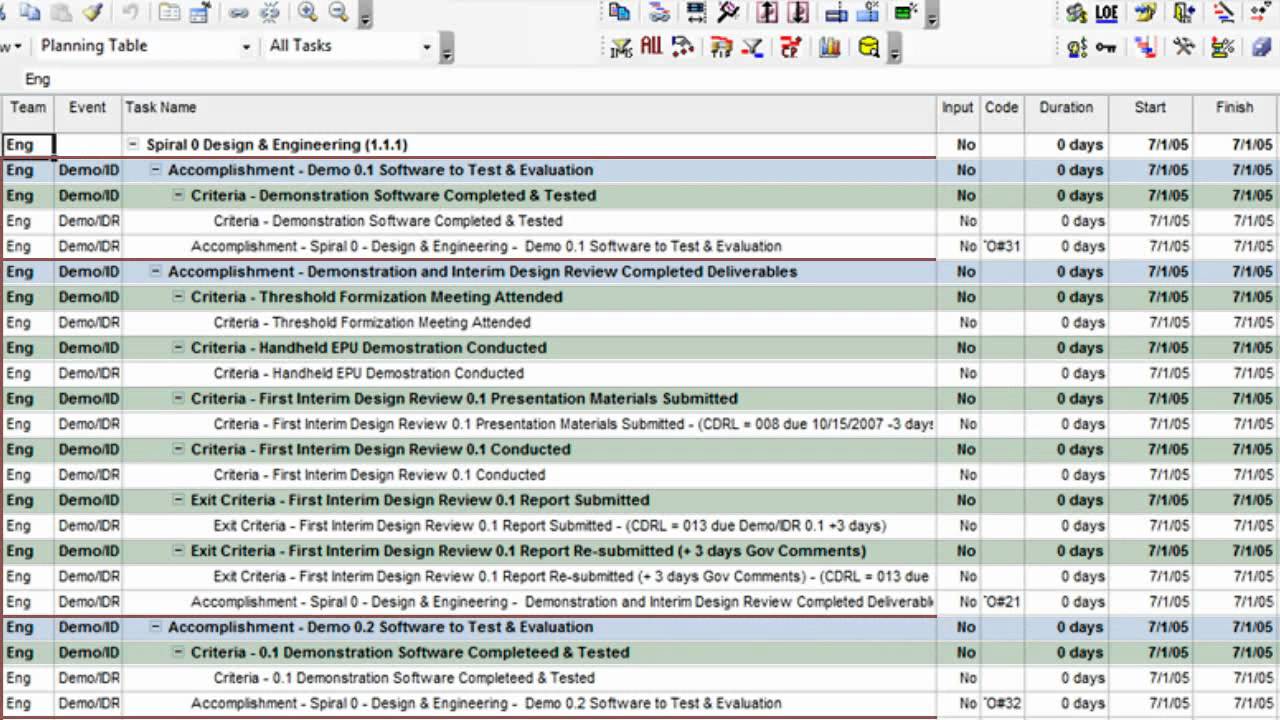1280x720 pixels.
Task: Click the colored bar chart icon
Action: pyautogui.click(x=829, y=46)
